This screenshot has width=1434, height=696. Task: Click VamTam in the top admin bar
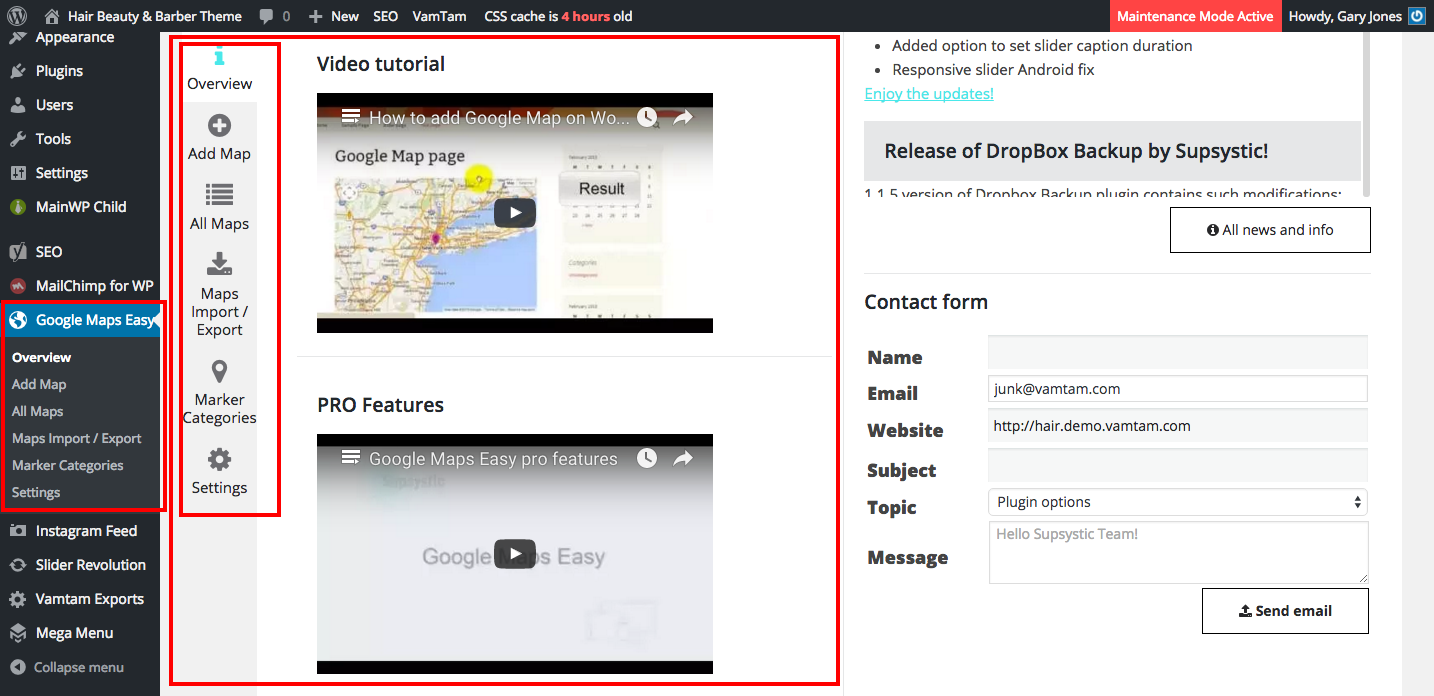tap(439, 16)
